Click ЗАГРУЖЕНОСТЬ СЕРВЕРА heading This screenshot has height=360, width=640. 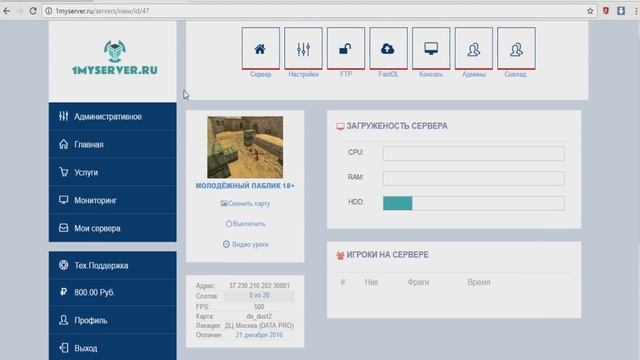[397, 126]
